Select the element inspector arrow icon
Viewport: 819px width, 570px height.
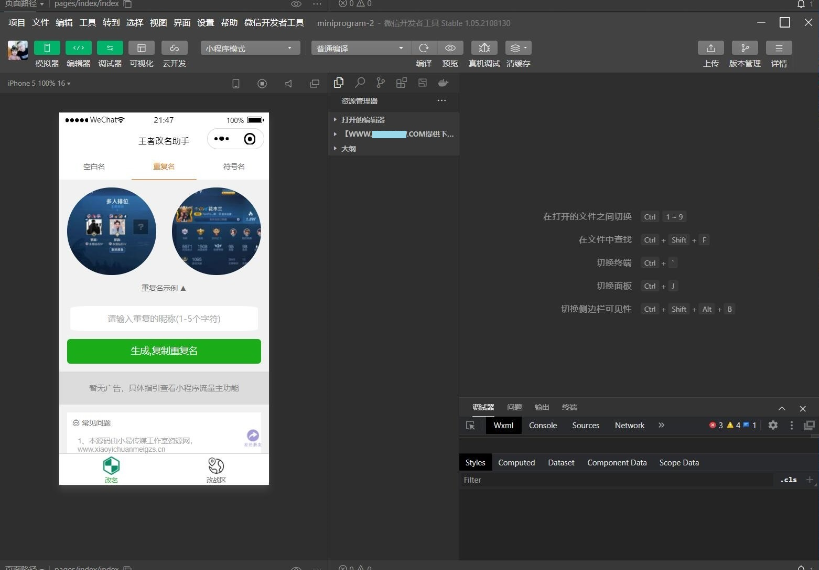[x=471, y=425]
